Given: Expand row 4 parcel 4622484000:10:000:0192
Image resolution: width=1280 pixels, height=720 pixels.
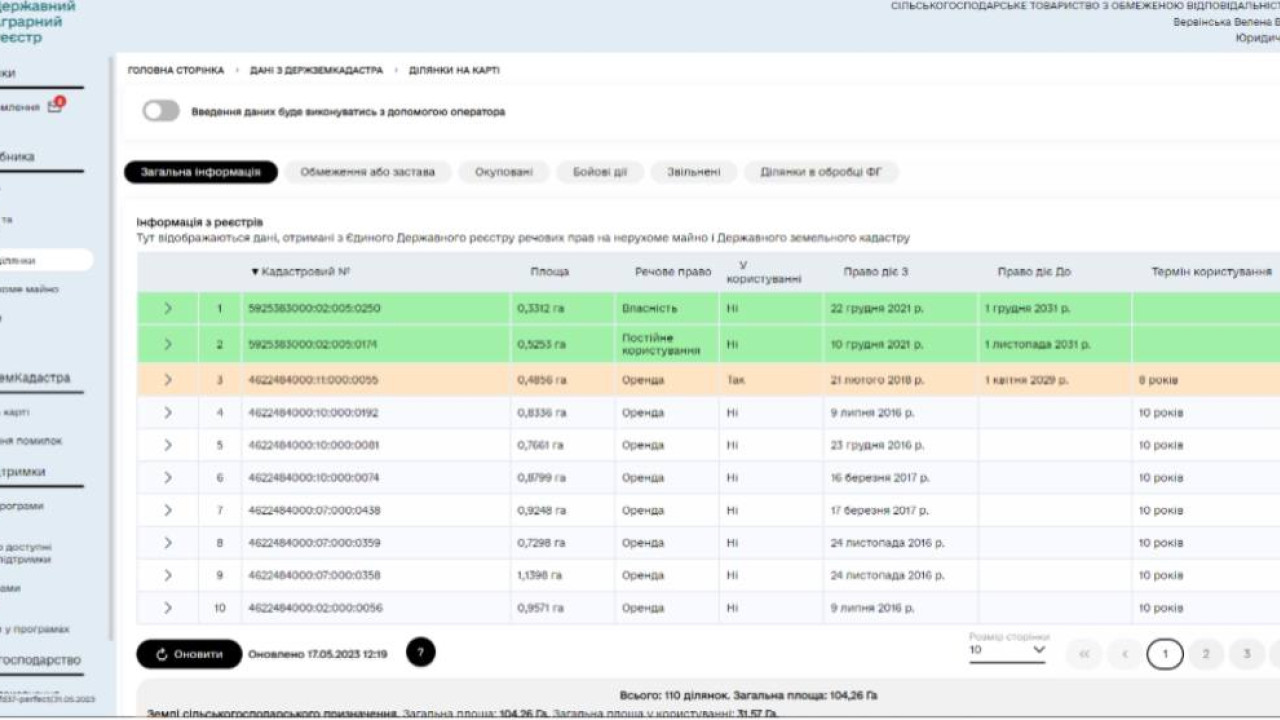Looking at the screenshot, I should pyautogui.click(x=168, y=412).
